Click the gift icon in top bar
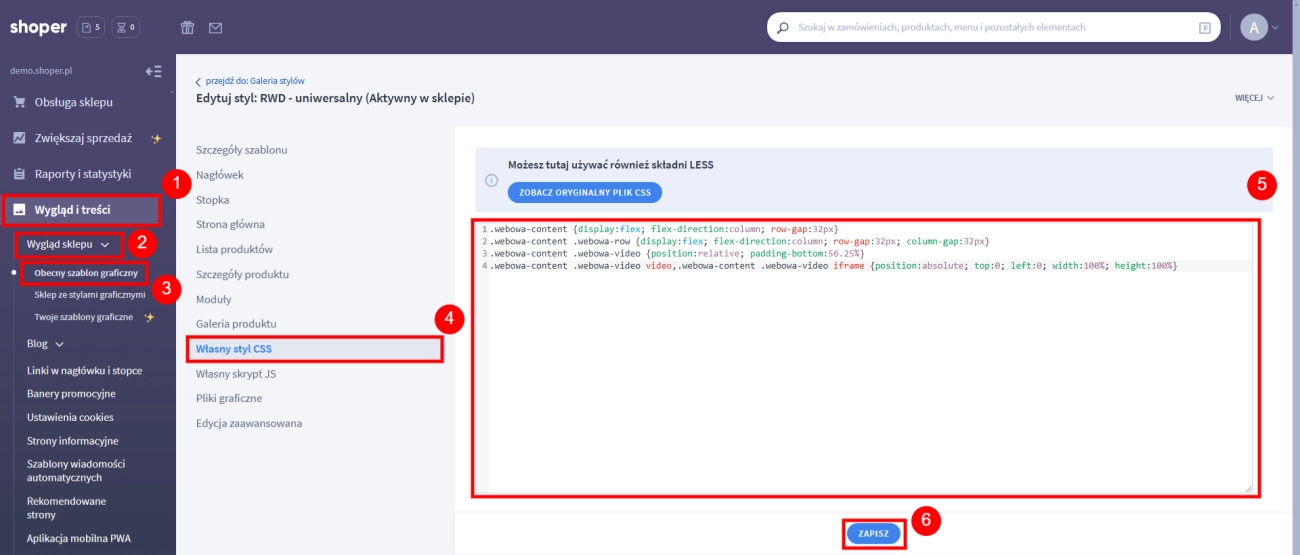The height and width of the screenshot is (555, 1300). point(187,28)
